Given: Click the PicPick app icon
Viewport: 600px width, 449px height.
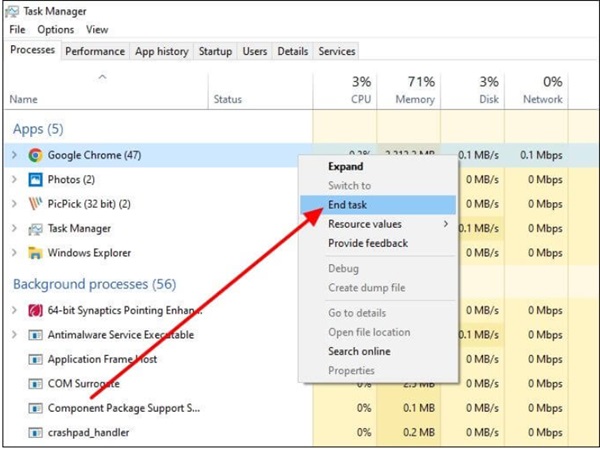Looking at the screenshot, I should (35, 204).
